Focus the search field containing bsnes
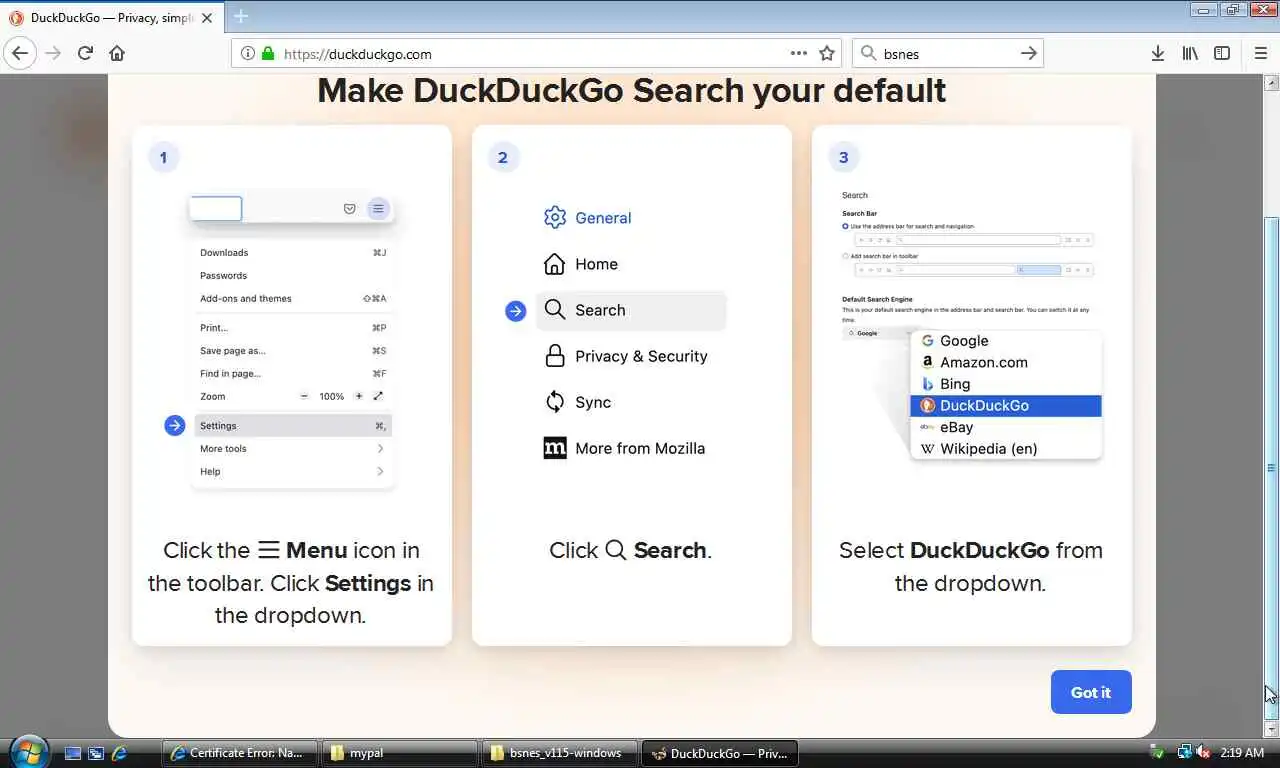Image resolution: width=1280 pixels, height=768 pixels. pyautogui.click(x=948, y=54)
